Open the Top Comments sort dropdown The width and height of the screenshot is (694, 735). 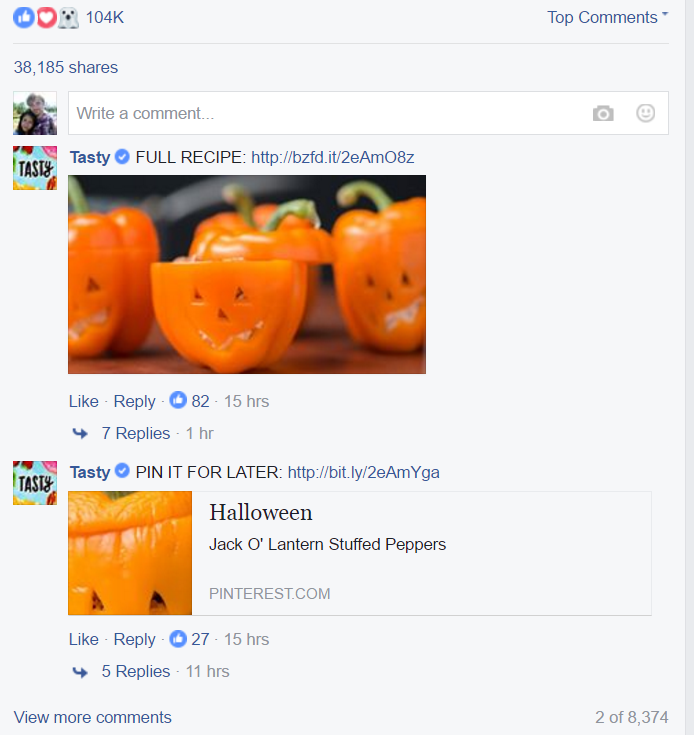click(607, 17)
